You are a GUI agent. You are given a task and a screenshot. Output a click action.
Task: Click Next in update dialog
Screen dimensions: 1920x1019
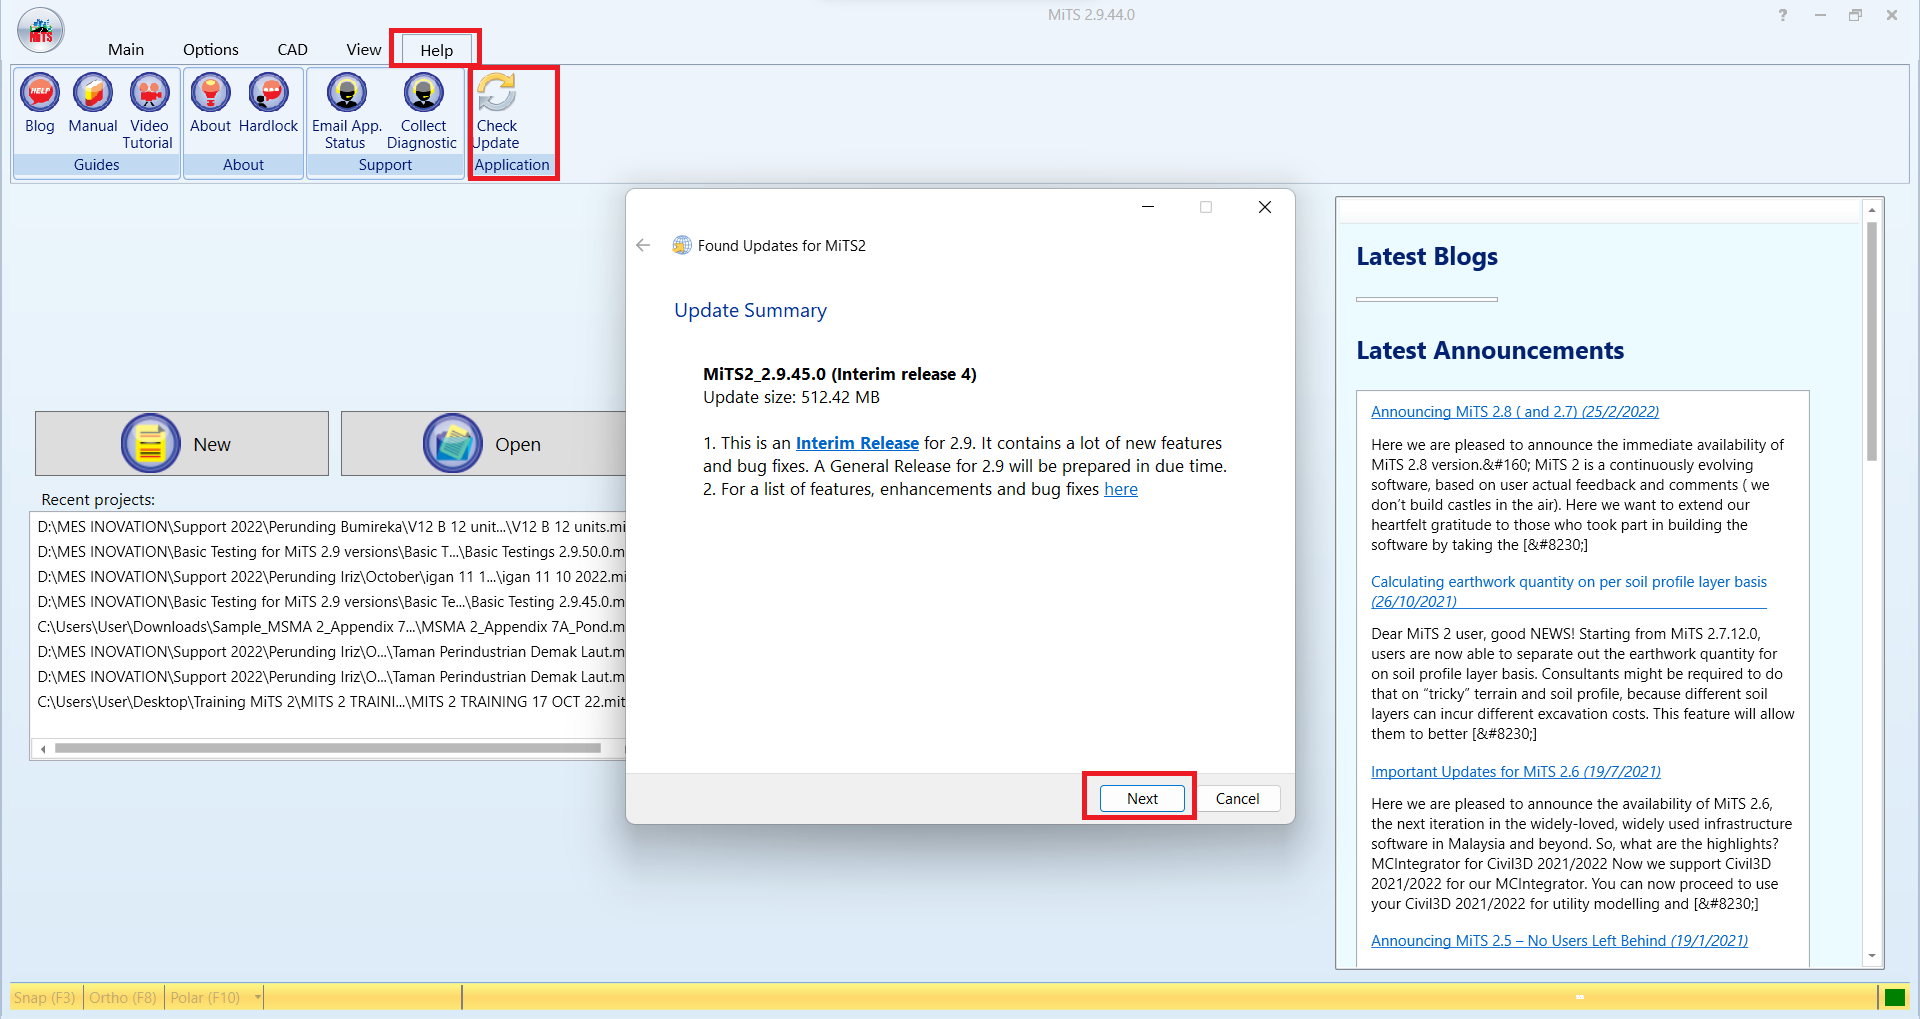(1142, 798)
